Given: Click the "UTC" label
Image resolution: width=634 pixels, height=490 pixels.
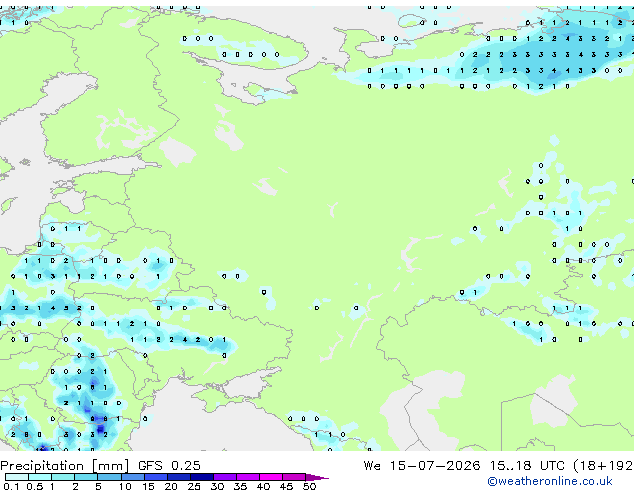Looking at the screenshot, I should (x=552, y=466).
